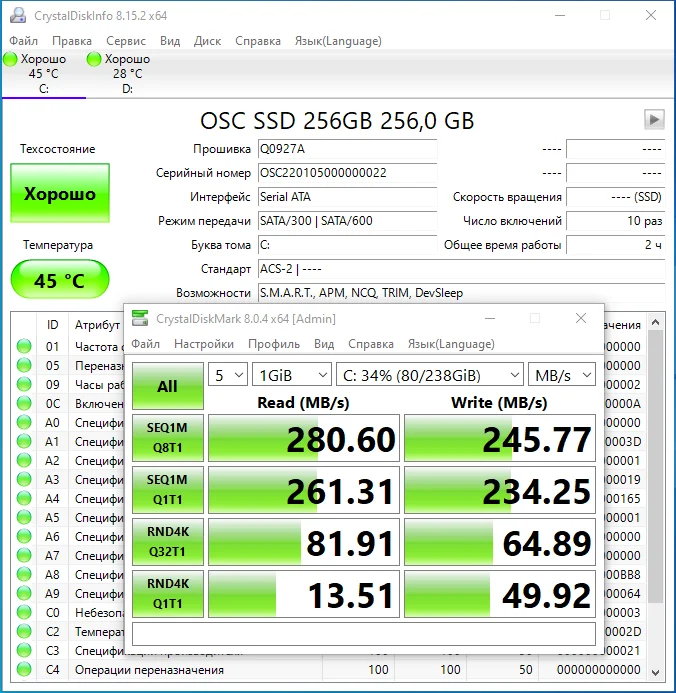The width and height of the screenshot is (676, 693).
Task: Click status dot on attribute row C3
Action: click(24, 650)
